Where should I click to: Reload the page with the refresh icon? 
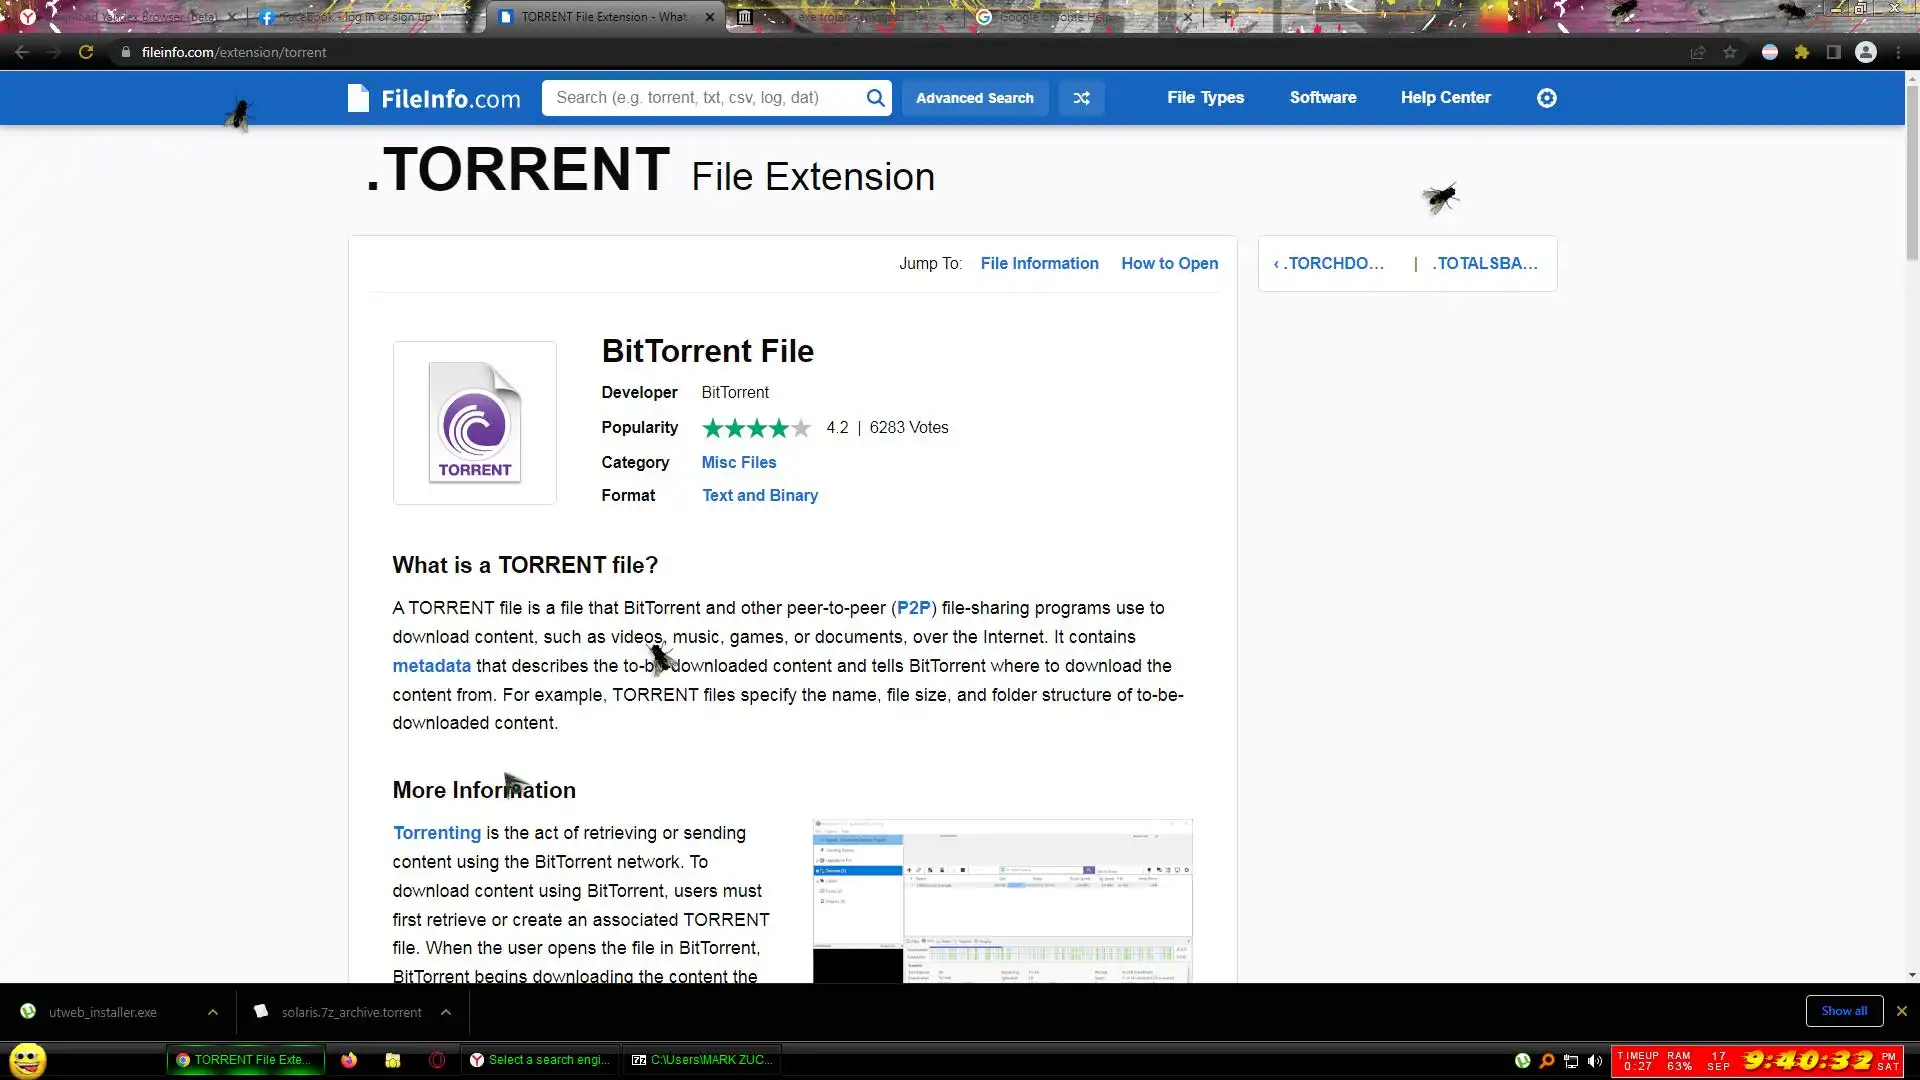pos(86,53)
